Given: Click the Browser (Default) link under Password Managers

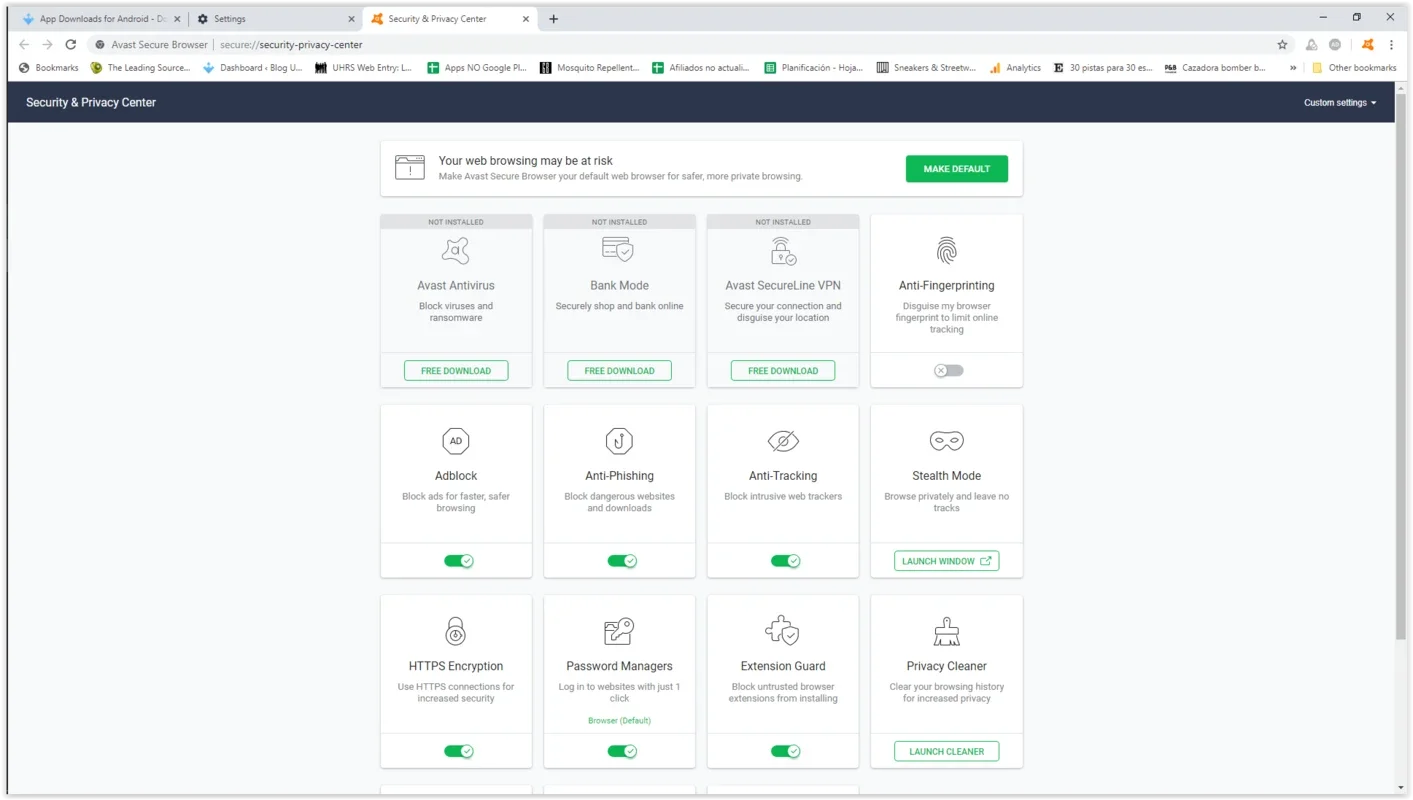Looking at the screenshot, I should pos(619,720).
